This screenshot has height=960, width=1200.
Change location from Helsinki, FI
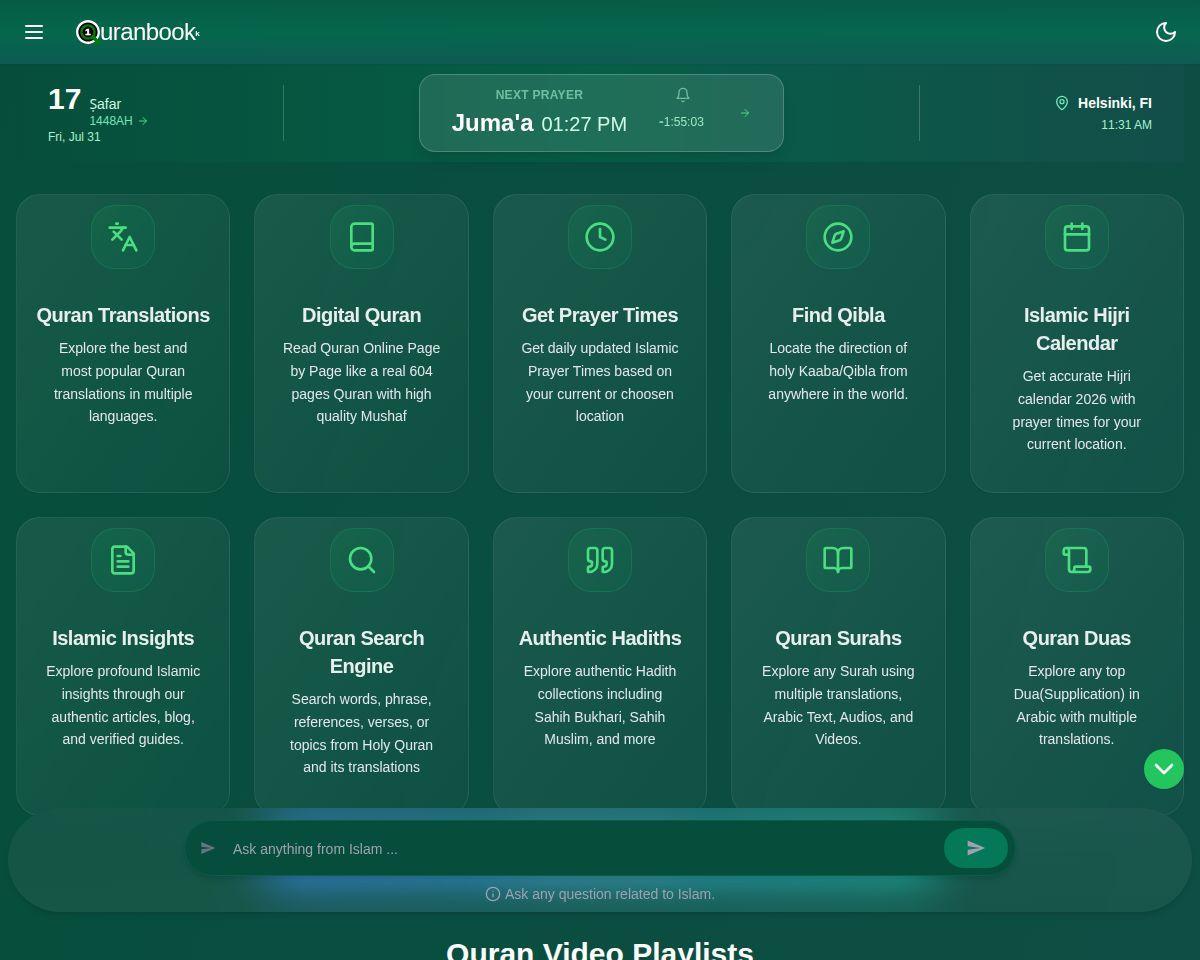1104,103
